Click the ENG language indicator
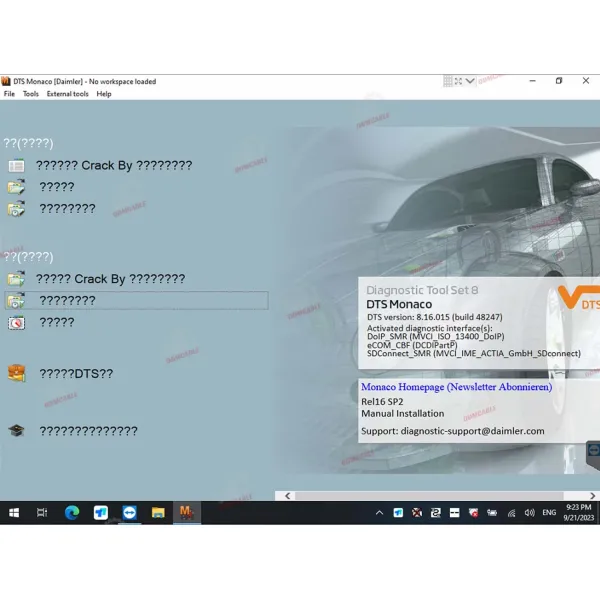The width and height of the screenshot is (600, 600). [549, 512]
